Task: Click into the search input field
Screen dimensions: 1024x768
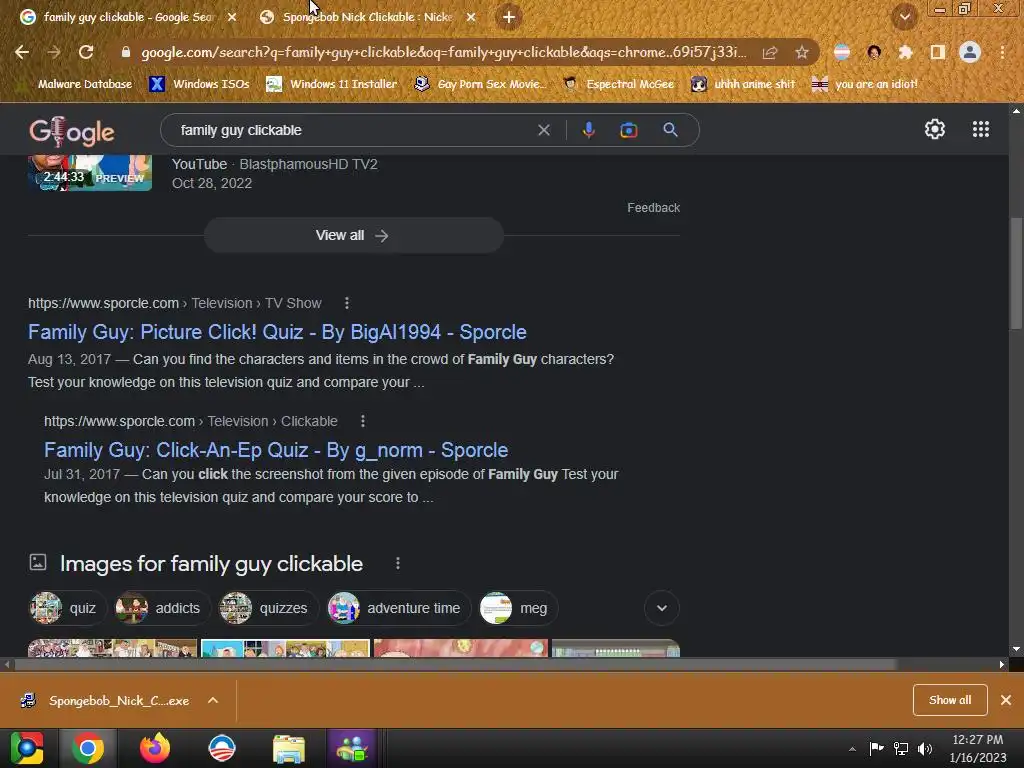Action: [353, 130]
